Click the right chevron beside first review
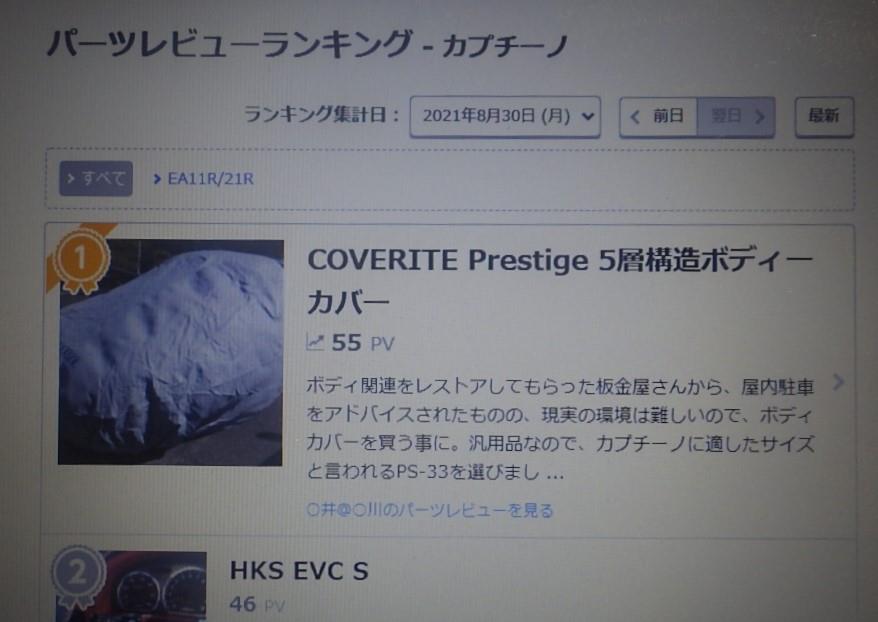This screenshot has height=622, width=878. 838,382
